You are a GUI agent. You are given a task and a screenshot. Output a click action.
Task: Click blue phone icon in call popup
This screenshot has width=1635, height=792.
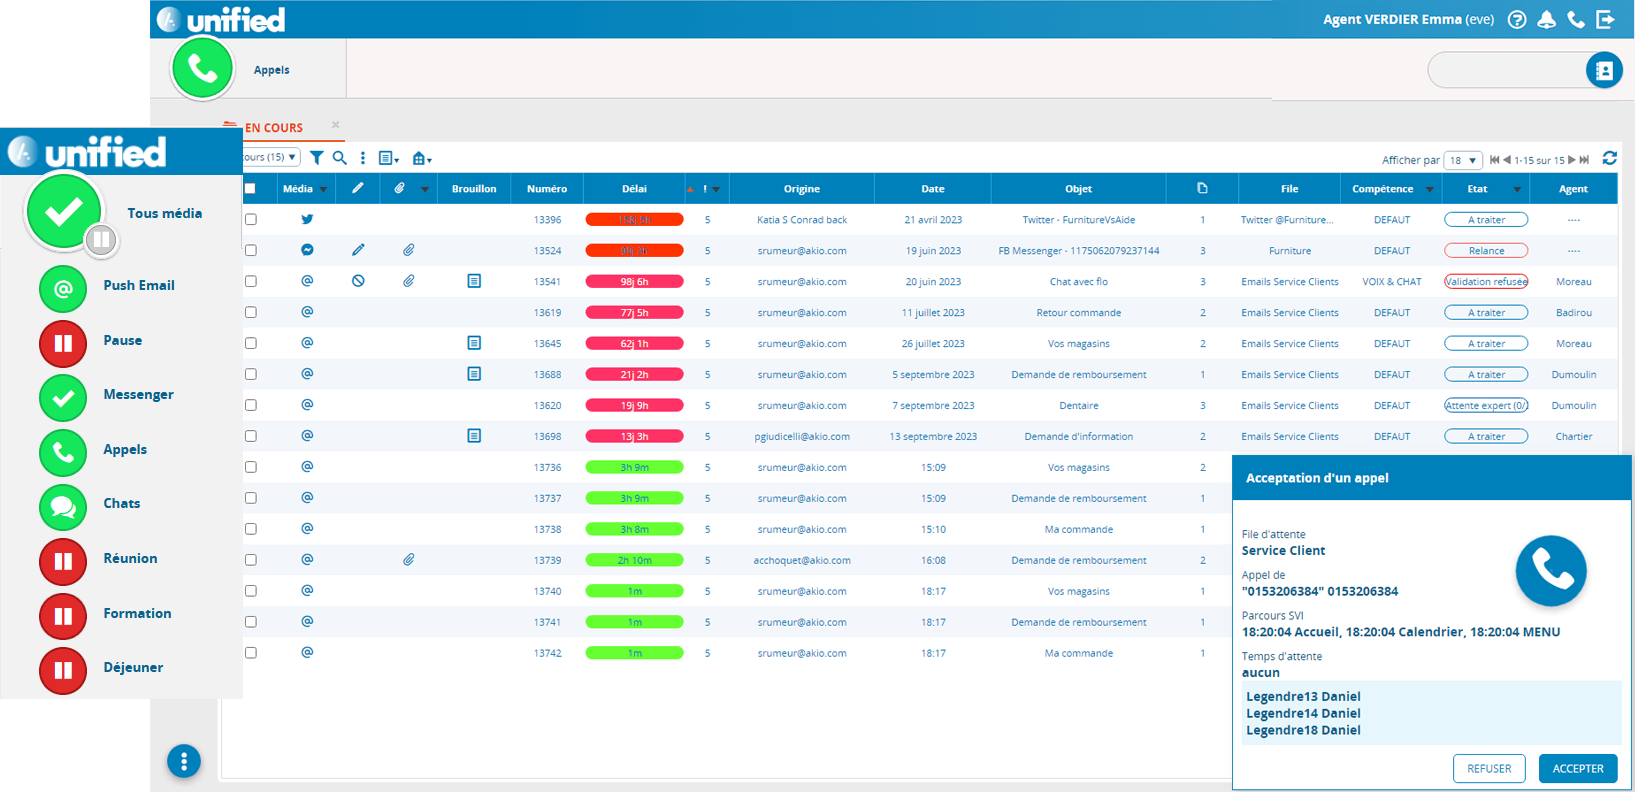click(1551, 571)
